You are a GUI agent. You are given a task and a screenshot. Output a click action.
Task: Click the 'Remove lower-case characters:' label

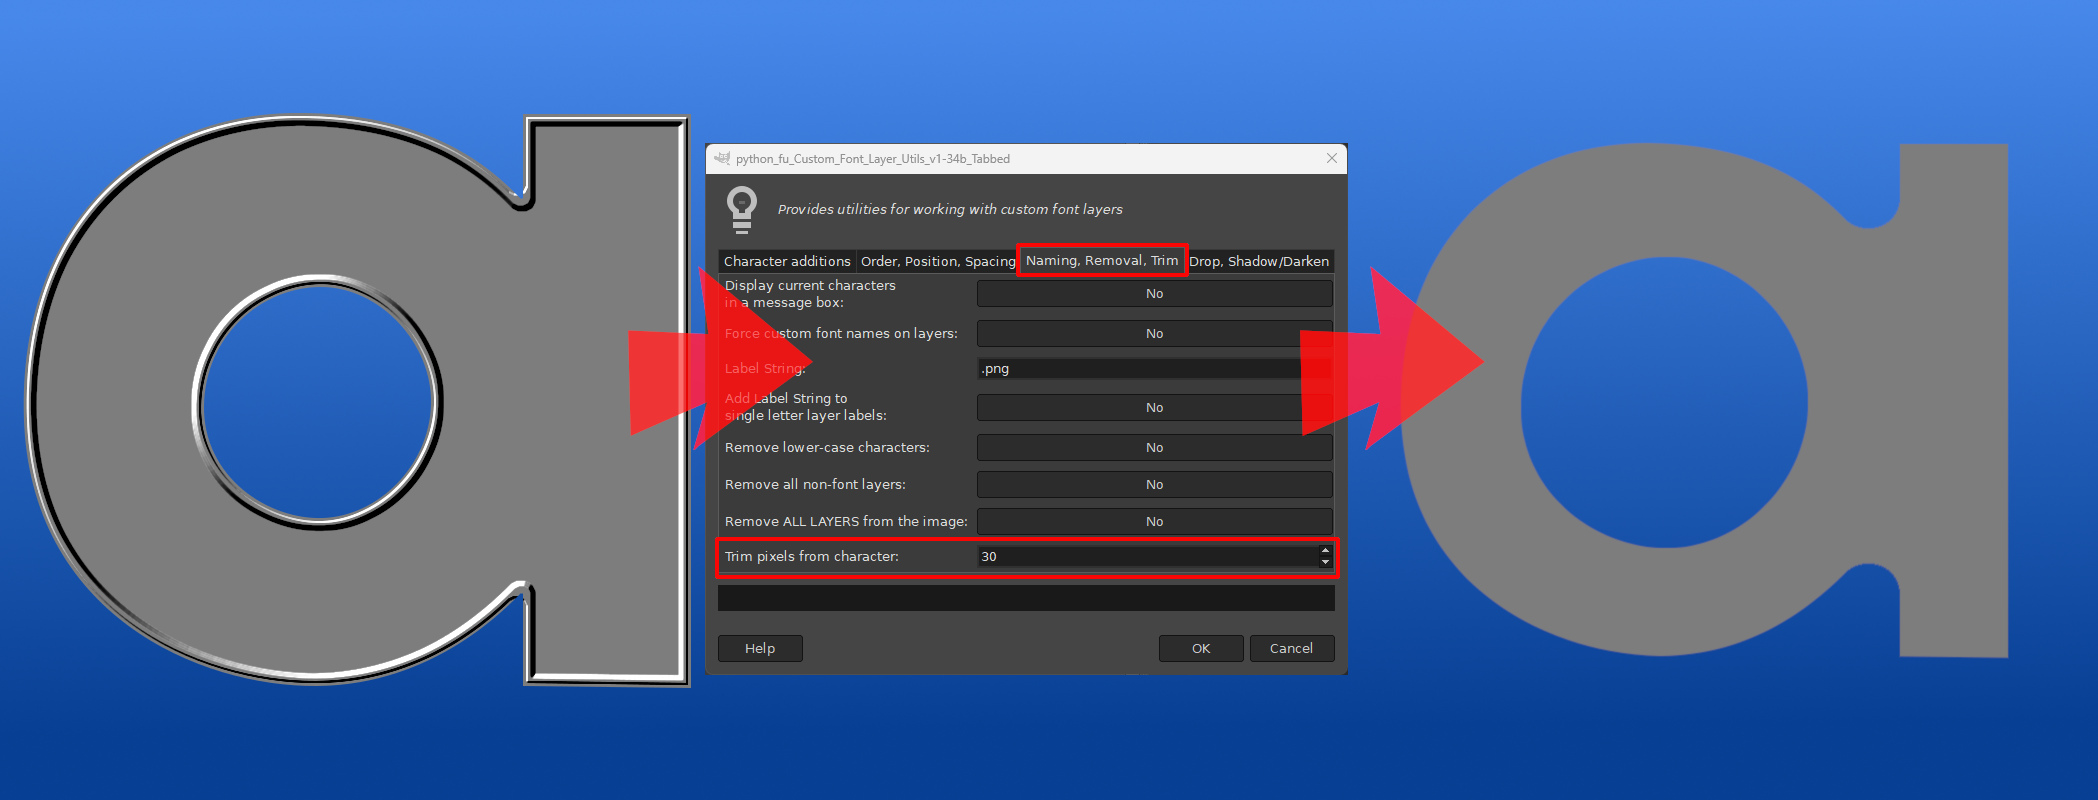coord(827,447)
